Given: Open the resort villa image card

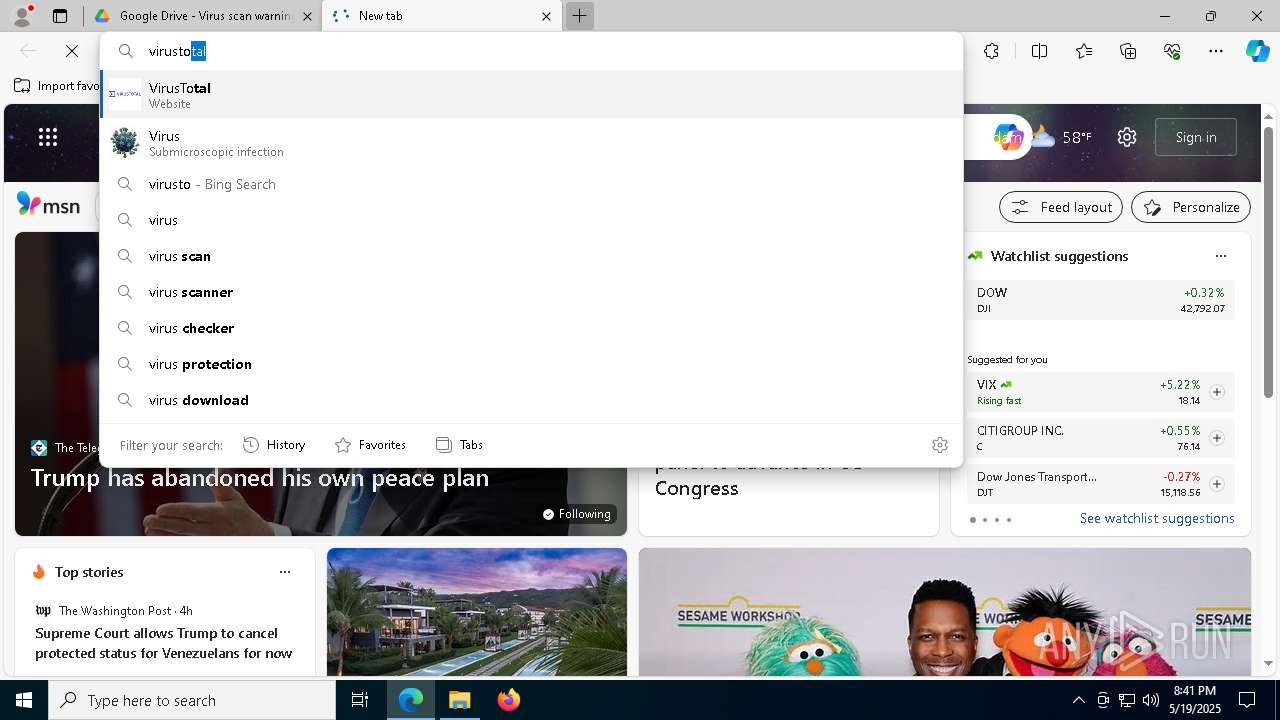Looking at the screenshot, I should point(477,612).
